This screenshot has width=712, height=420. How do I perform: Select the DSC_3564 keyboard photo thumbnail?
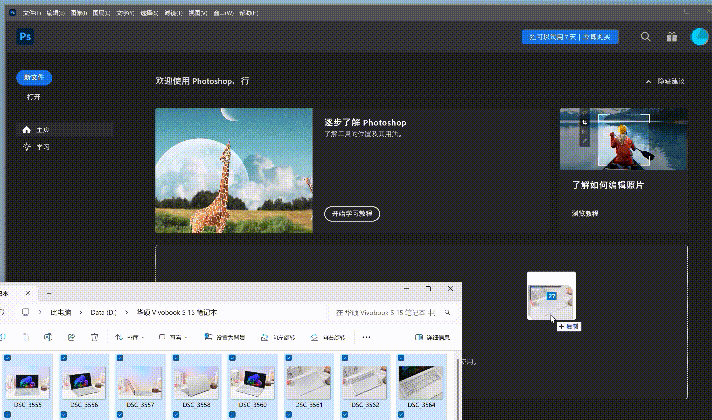(421, 382)
